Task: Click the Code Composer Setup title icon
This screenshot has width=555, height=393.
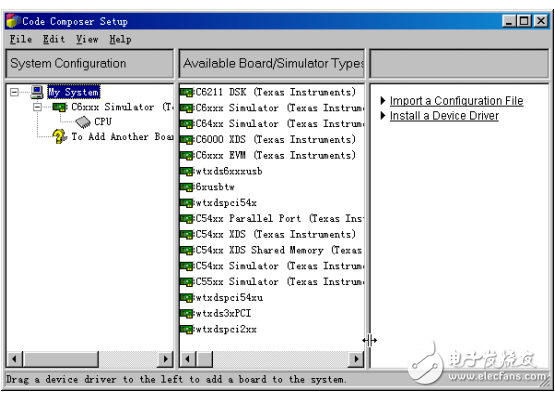Action: coord(13,21)
